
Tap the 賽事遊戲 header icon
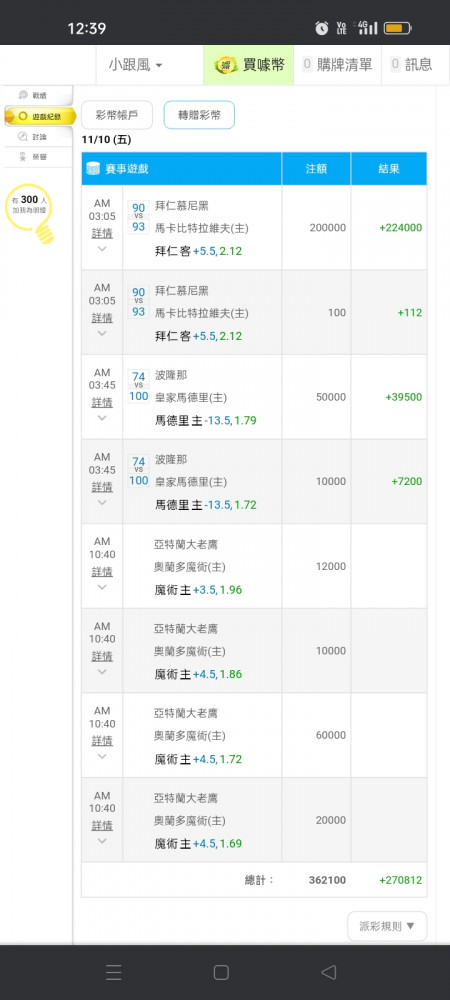(x=93, y=169)
